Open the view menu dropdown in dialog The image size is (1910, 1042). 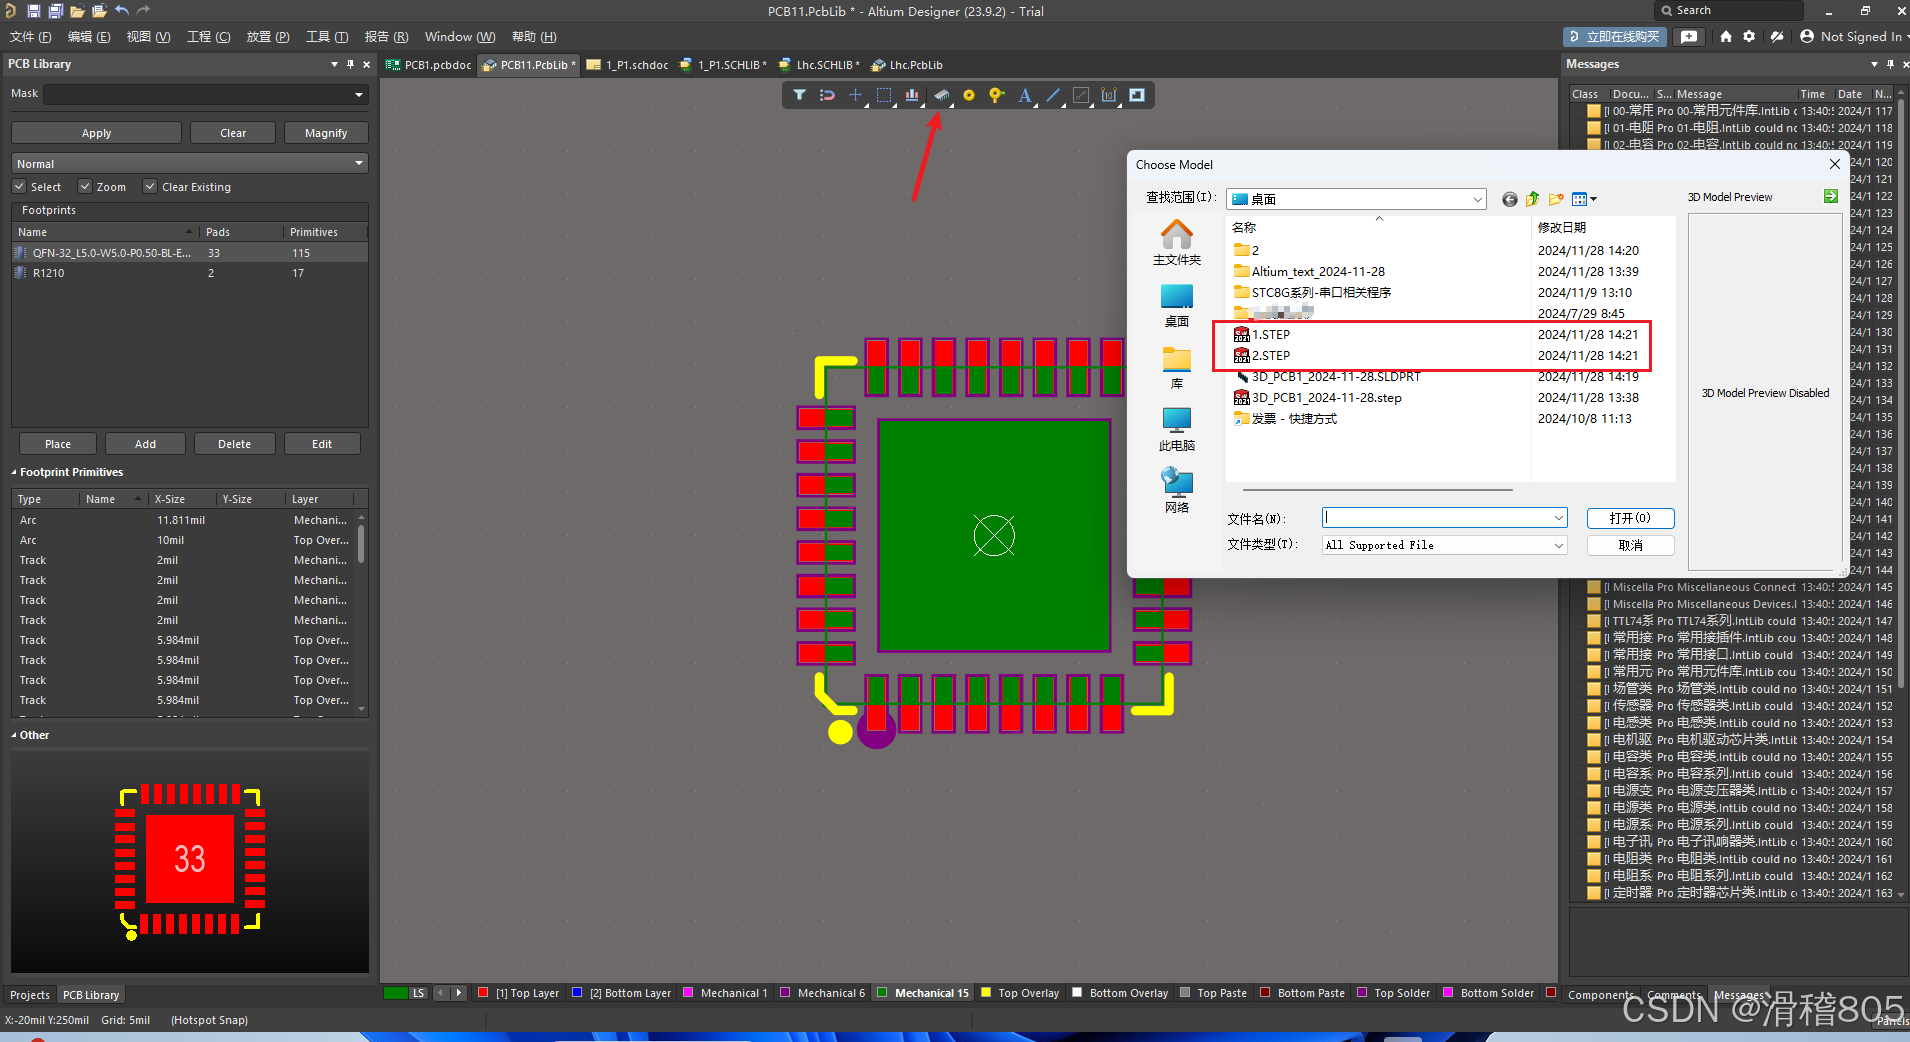pyautogui.click(x=1585, y=199)
